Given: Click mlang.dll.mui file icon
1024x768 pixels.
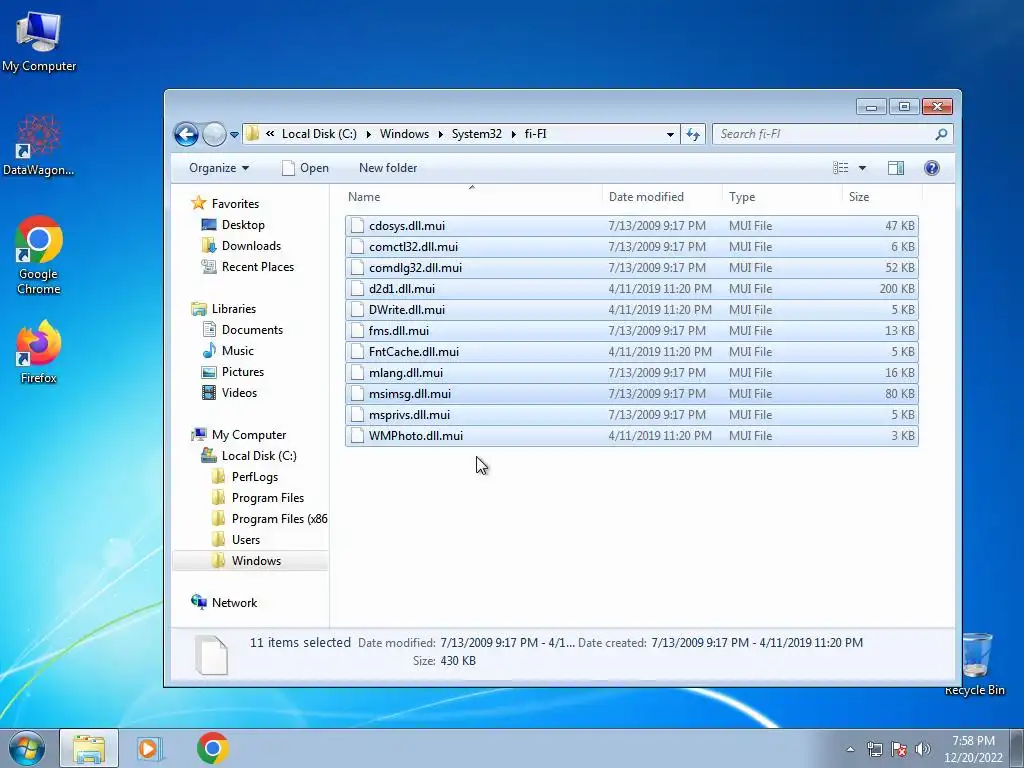Looking at the screenshot, I should tap(357, 373).
